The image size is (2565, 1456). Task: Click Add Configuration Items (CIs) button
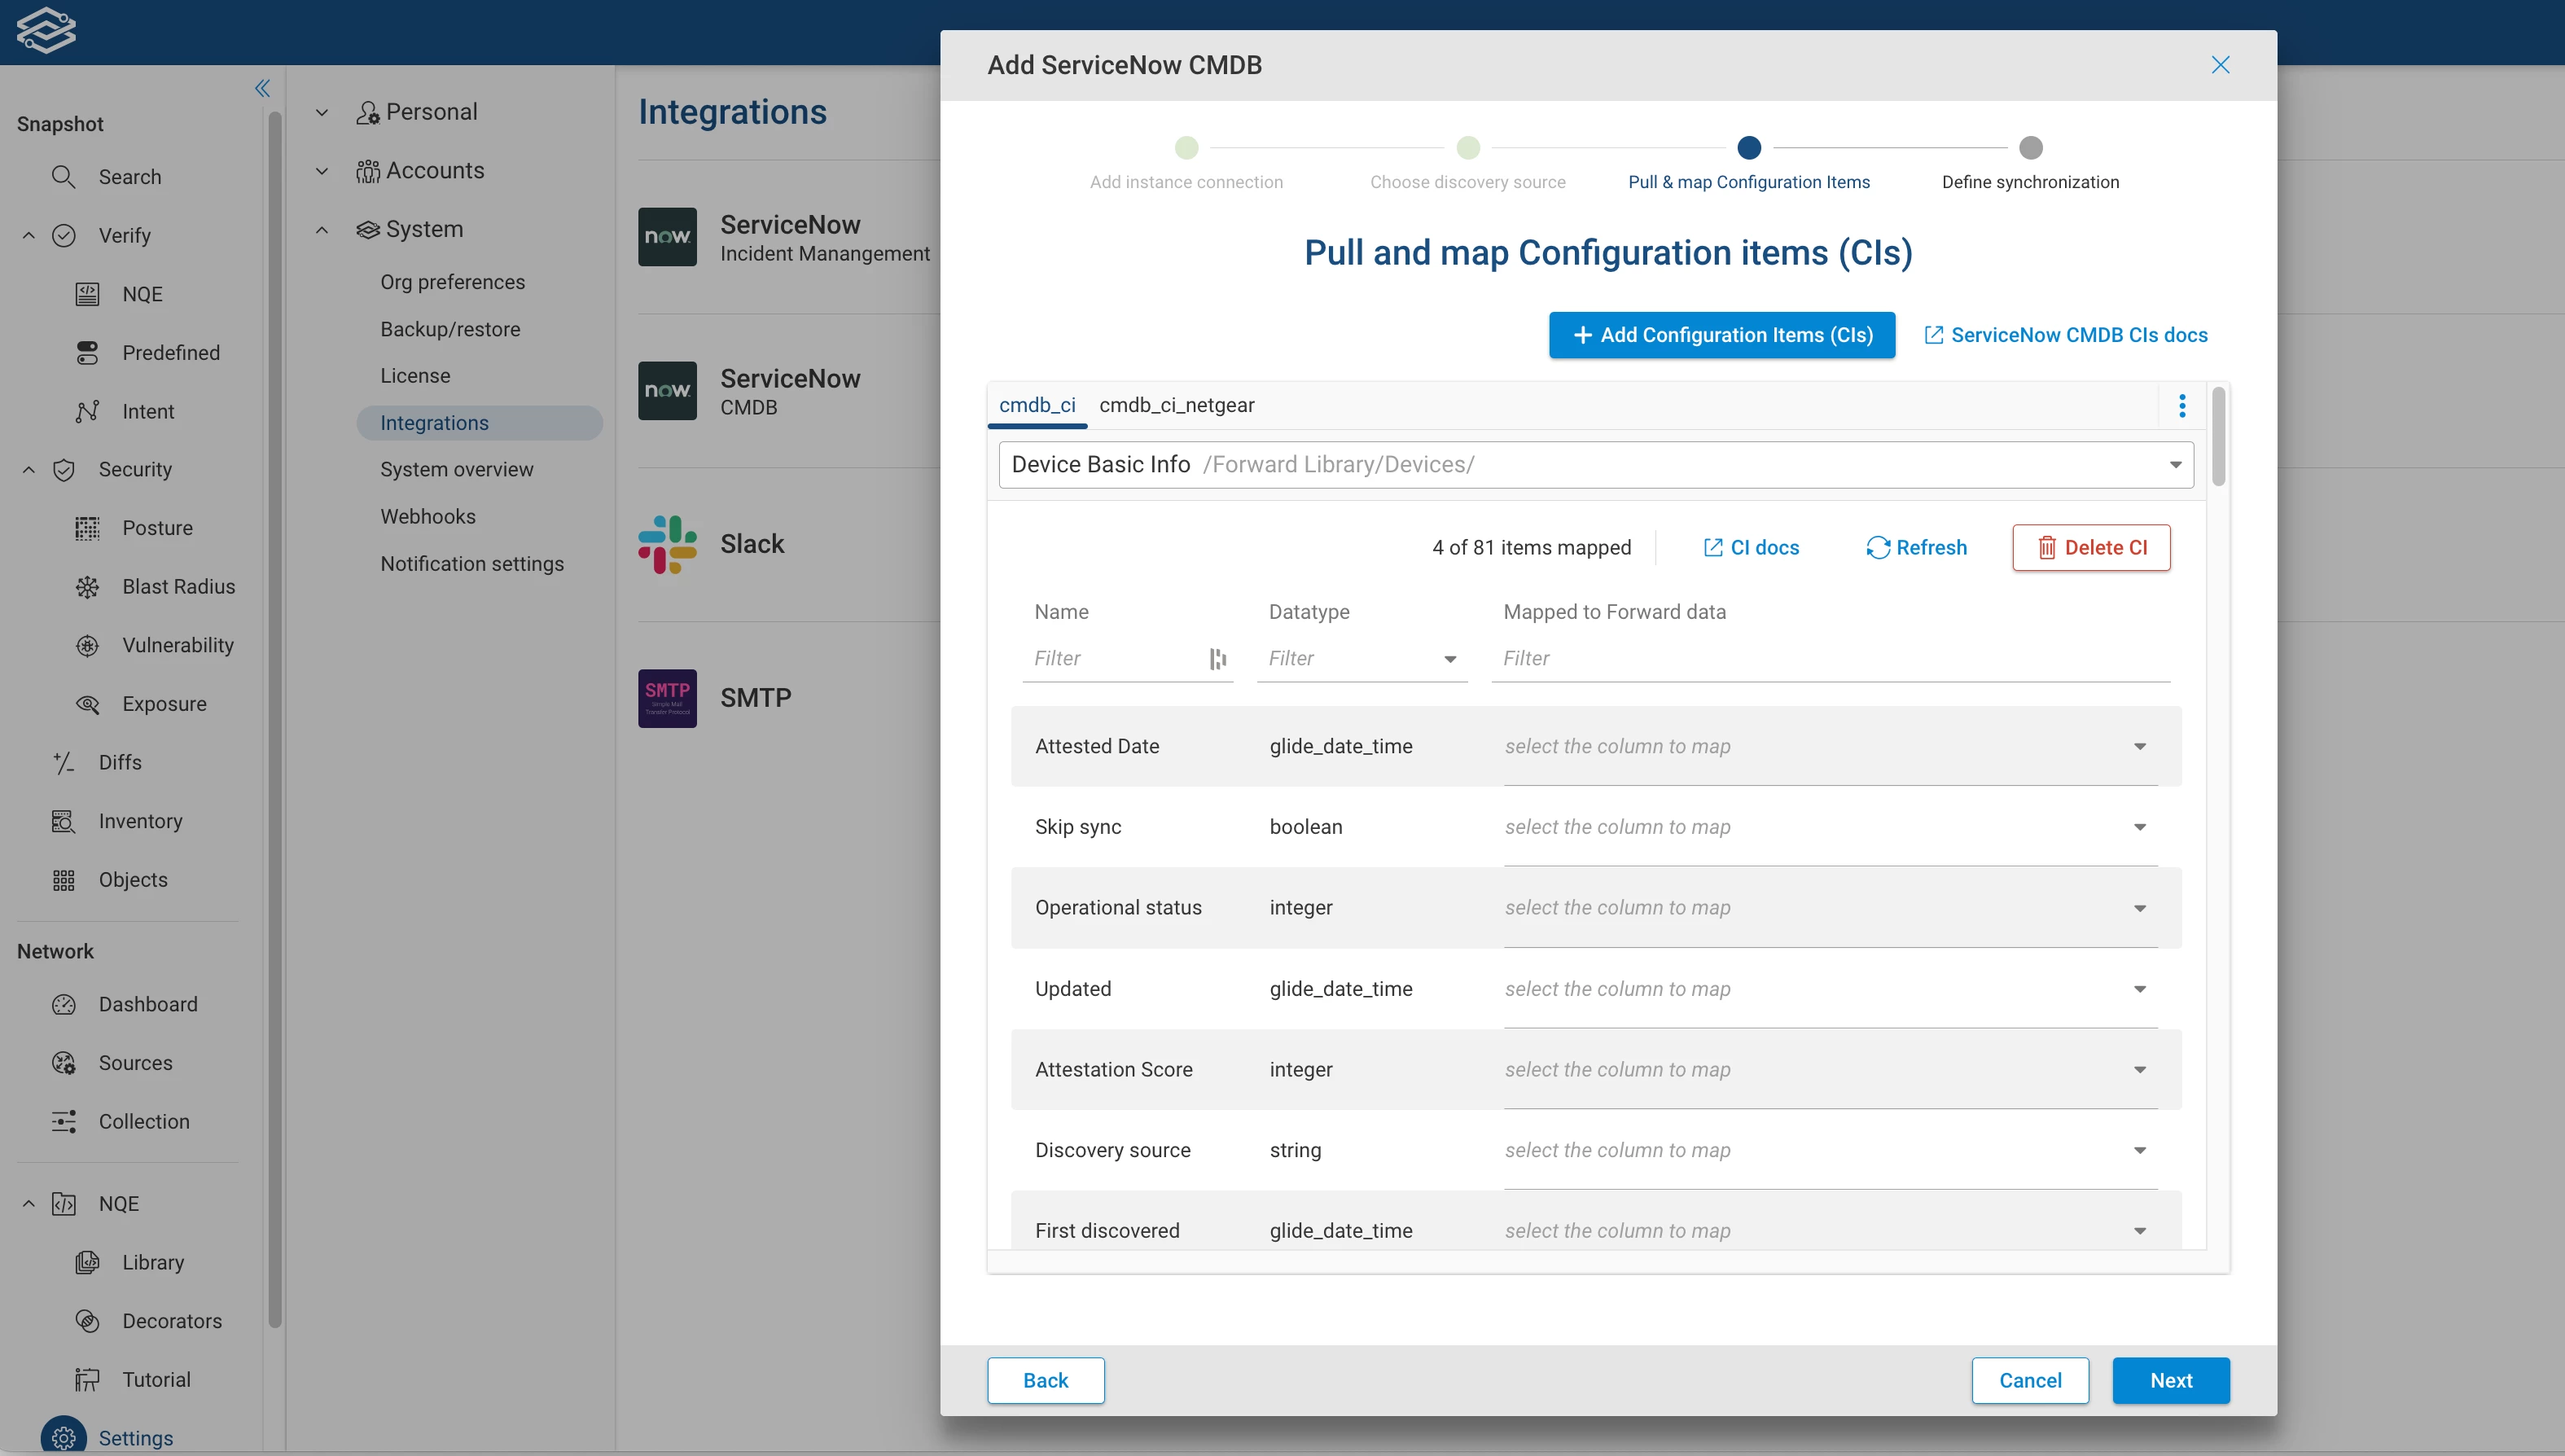click(1721, 335)
